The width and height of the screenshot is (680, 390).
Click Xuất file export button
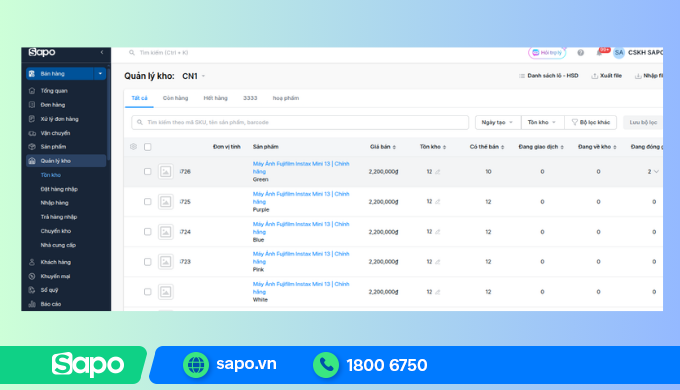coord(606,75)
